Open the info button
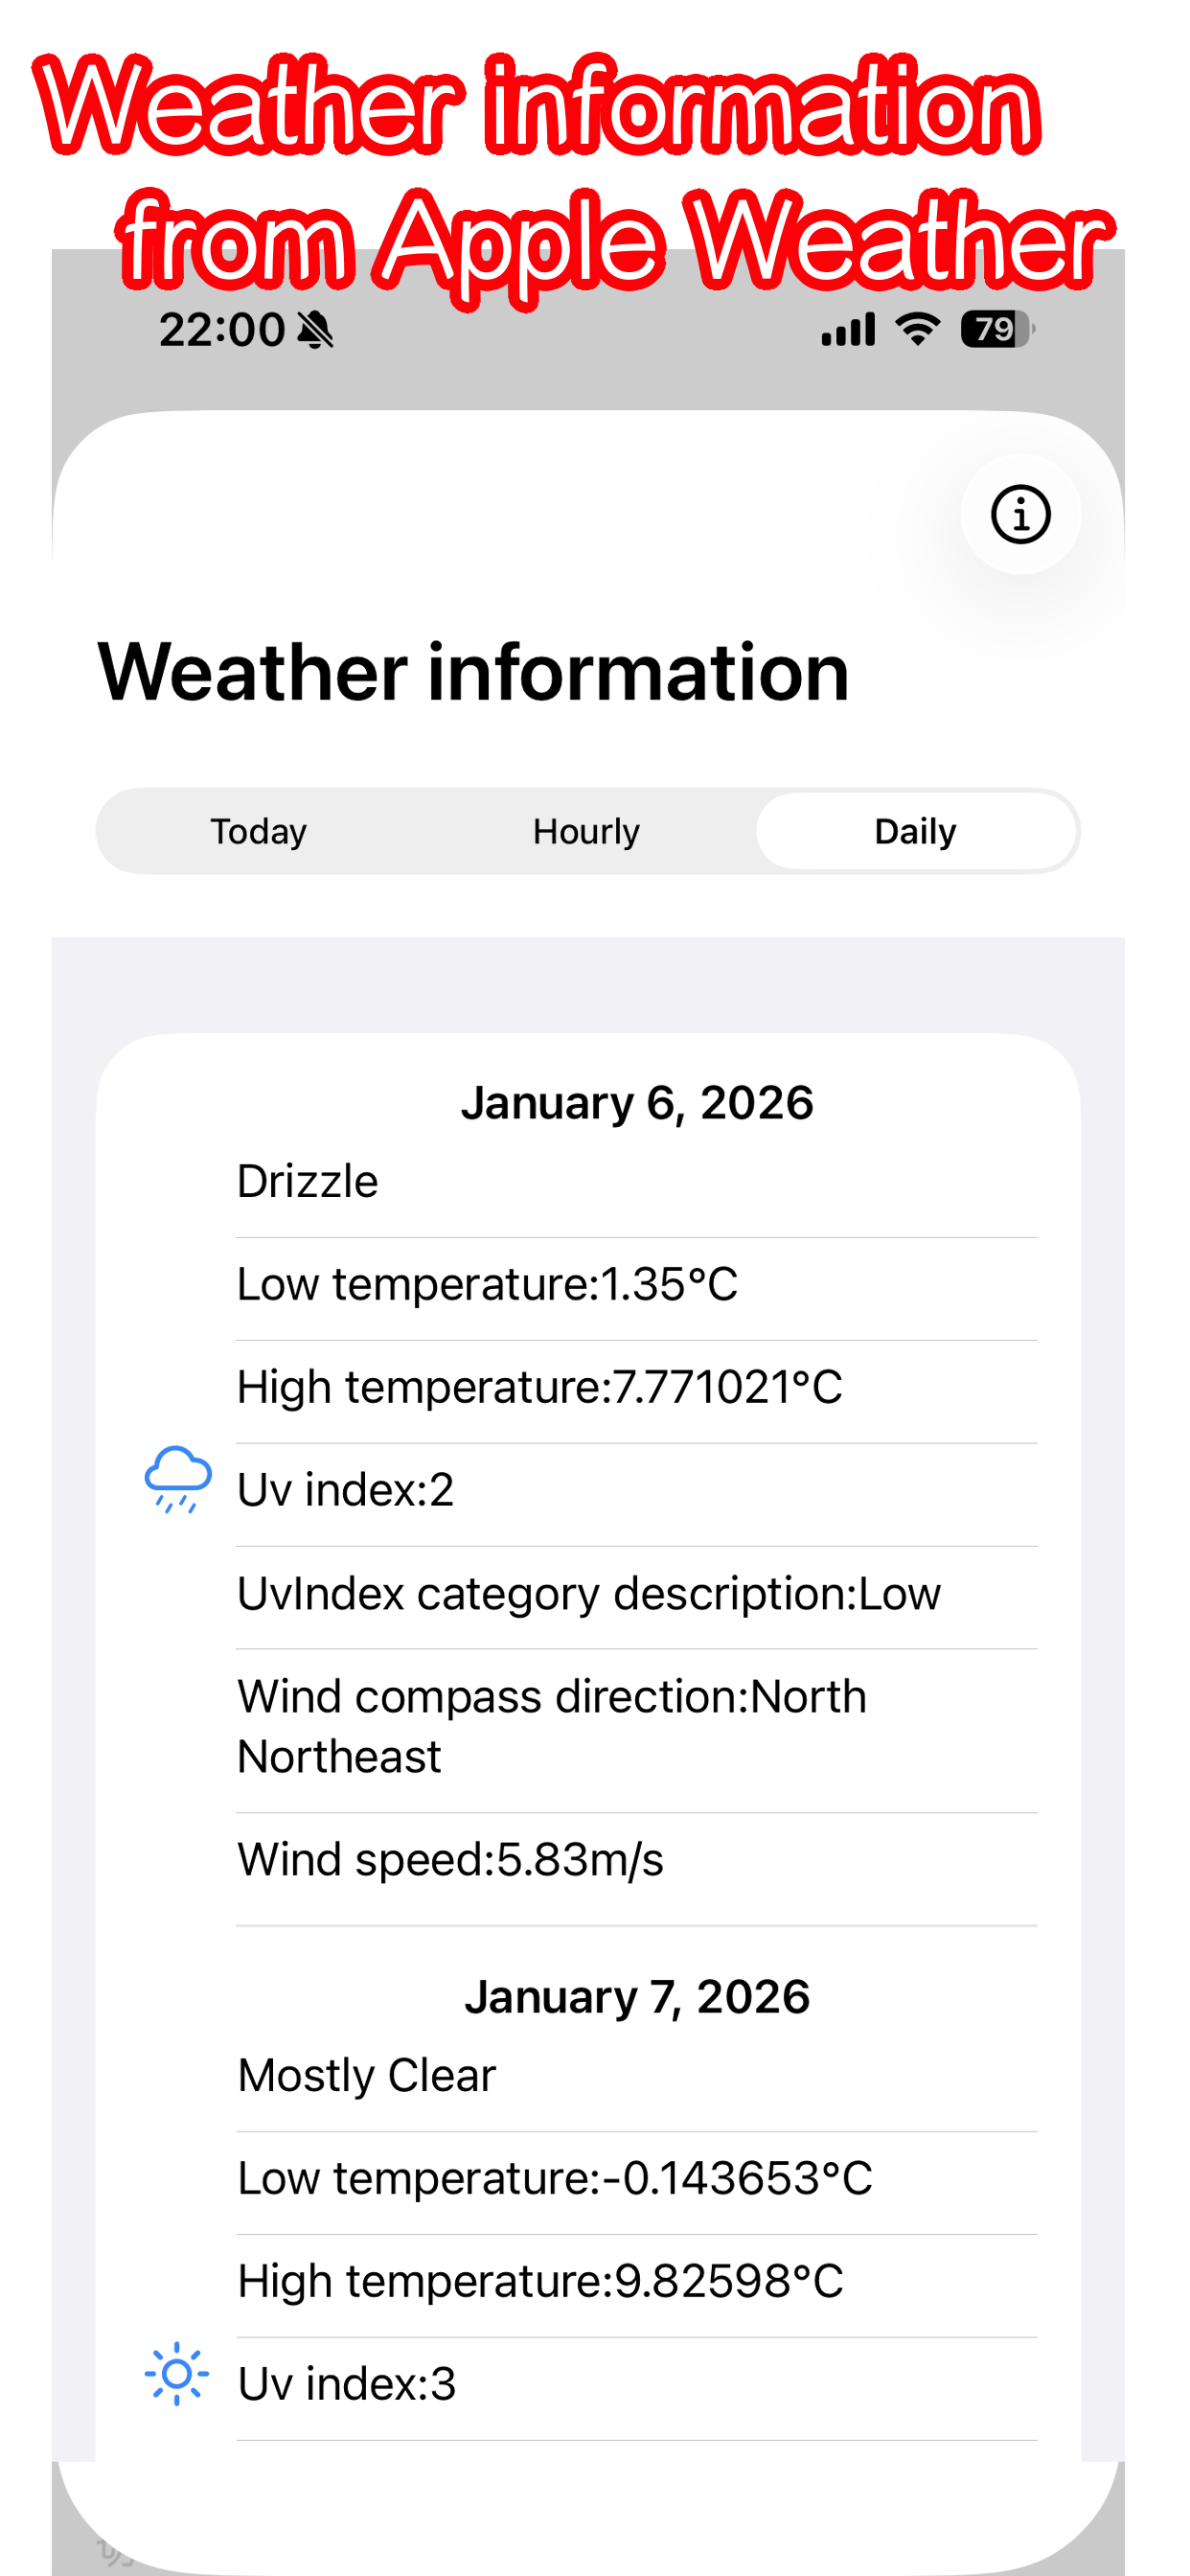This screenshot has width=1190, height=2576. pos(1020,515)
